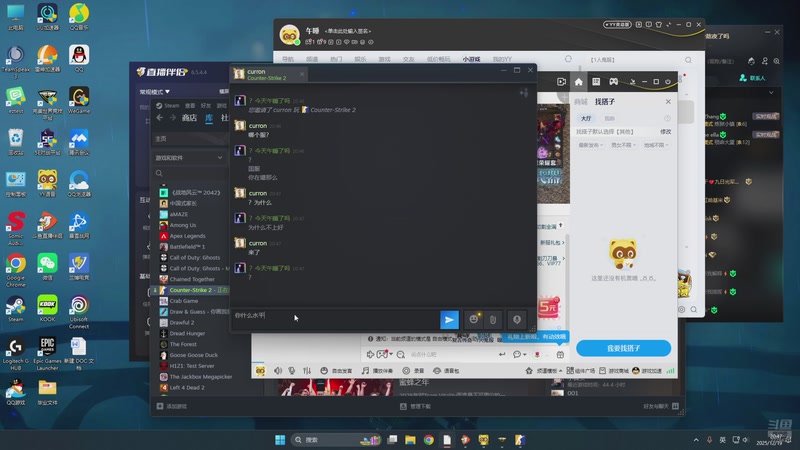Click the add-friends-to-chat icon at chat's top right

point(523,93)
